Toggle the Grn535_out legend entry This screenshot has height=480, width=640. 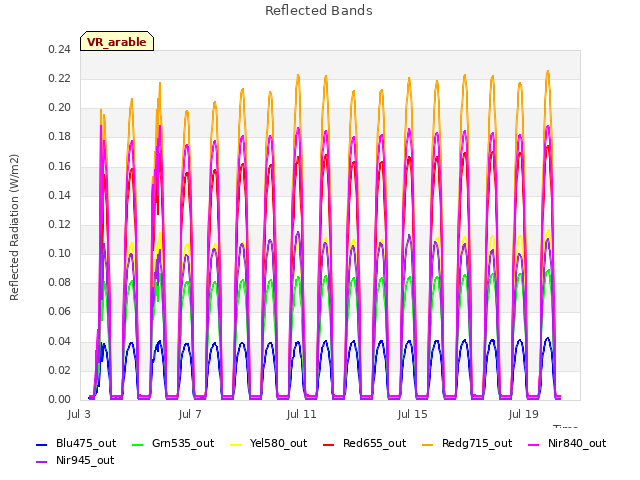[x=173, y=443]
